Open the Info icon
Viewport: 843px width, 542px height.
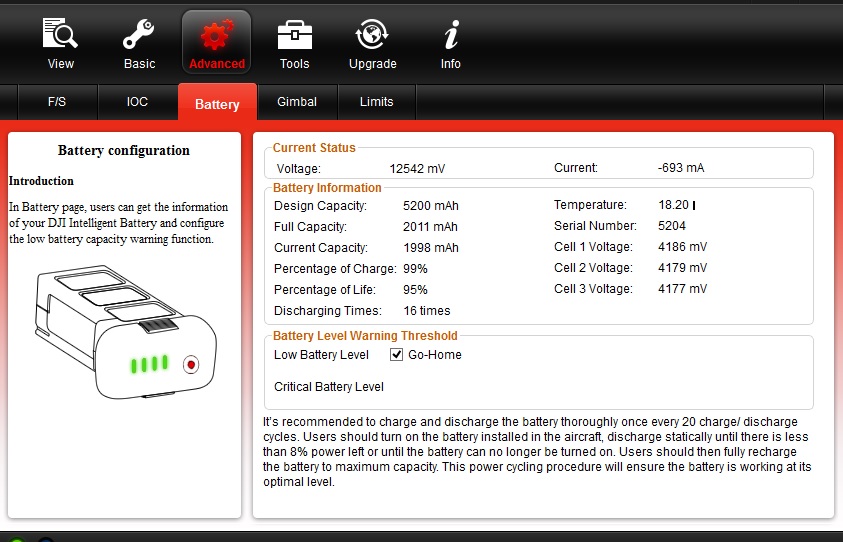tap(451, 37)
